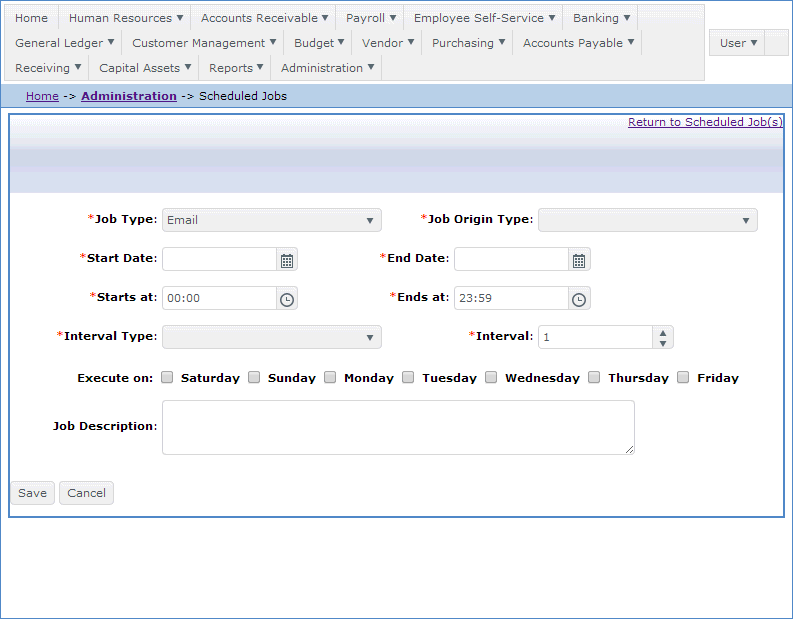Open the Start Date calendar picker

pyautogui.click(x=287, y=260)
